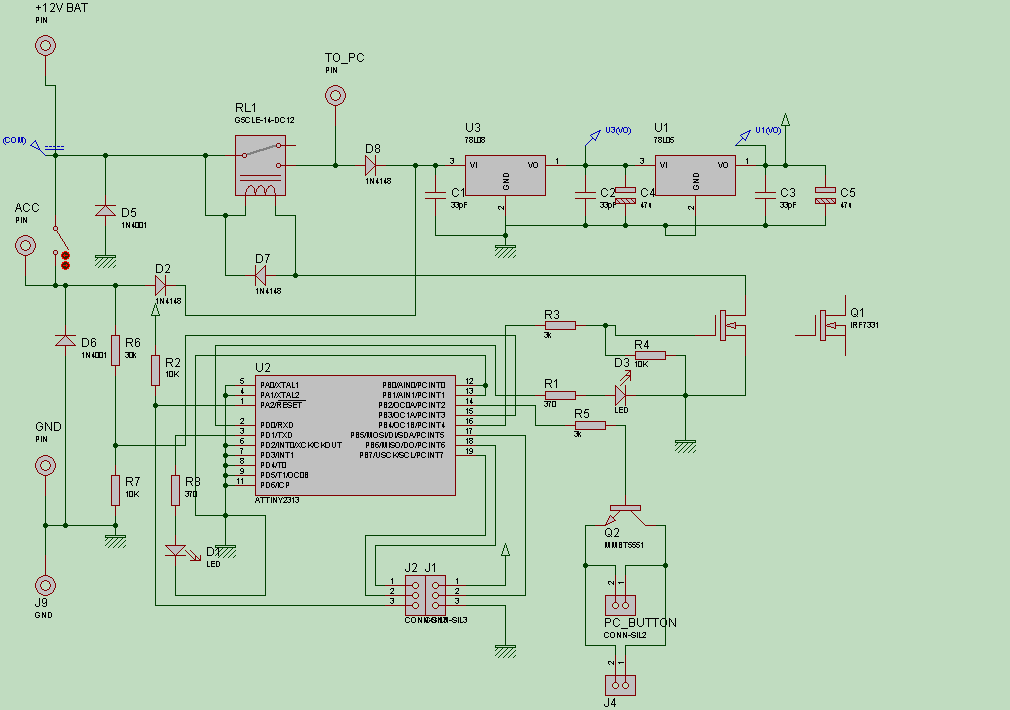This screenshot has width=1010, height=710.
Task: Click the PB0/AIN0/PCINT0 pin label
Action: tap(414, 385)
